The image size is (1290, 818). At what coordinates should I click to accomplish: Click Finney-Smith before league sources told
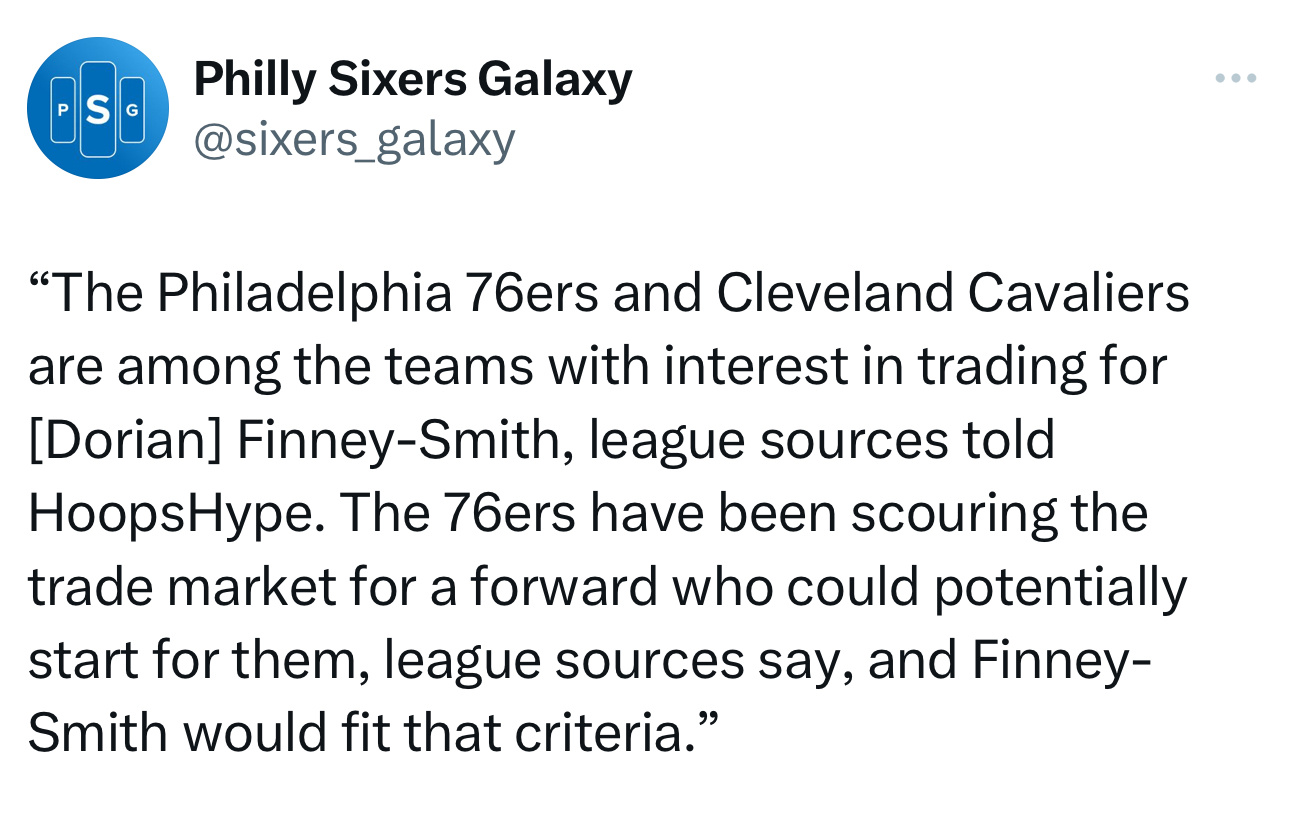405,440
